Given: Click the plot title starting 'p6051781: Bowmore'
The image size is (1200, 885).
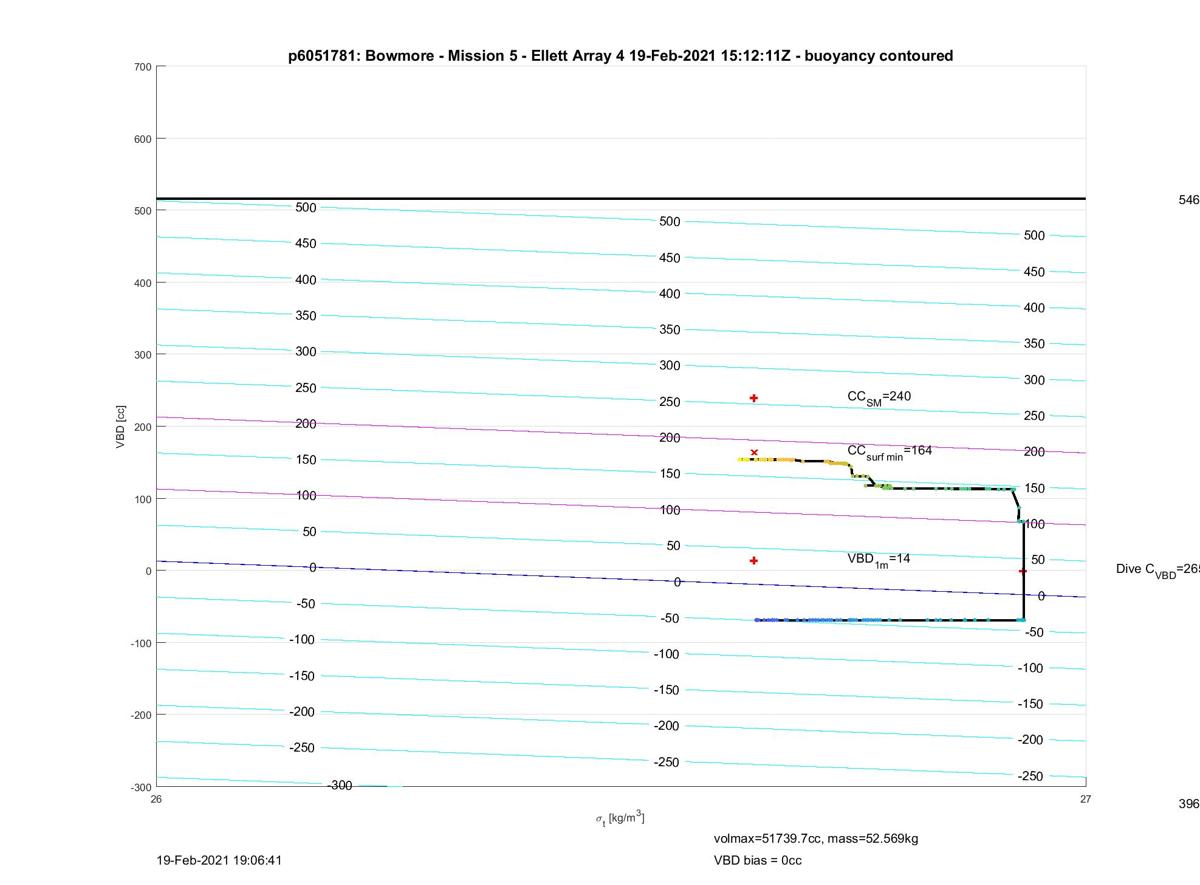Looking at the screenshot, I should tap(620, 56).
